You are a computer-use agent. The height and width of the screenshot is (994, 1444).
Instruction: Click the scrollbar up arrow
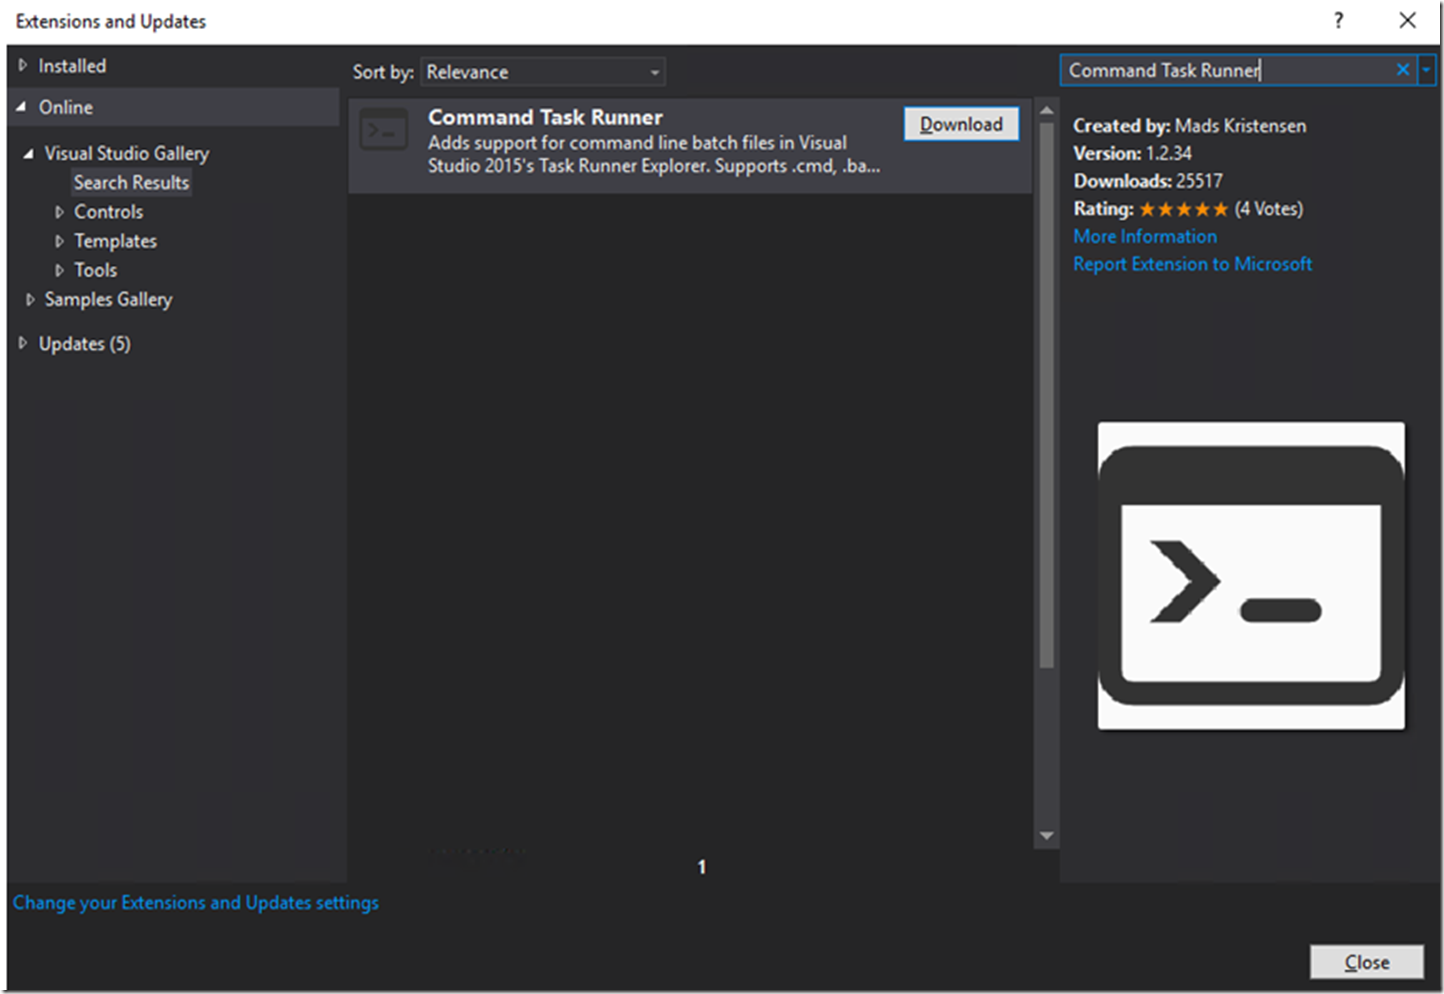coord(1046,110)
